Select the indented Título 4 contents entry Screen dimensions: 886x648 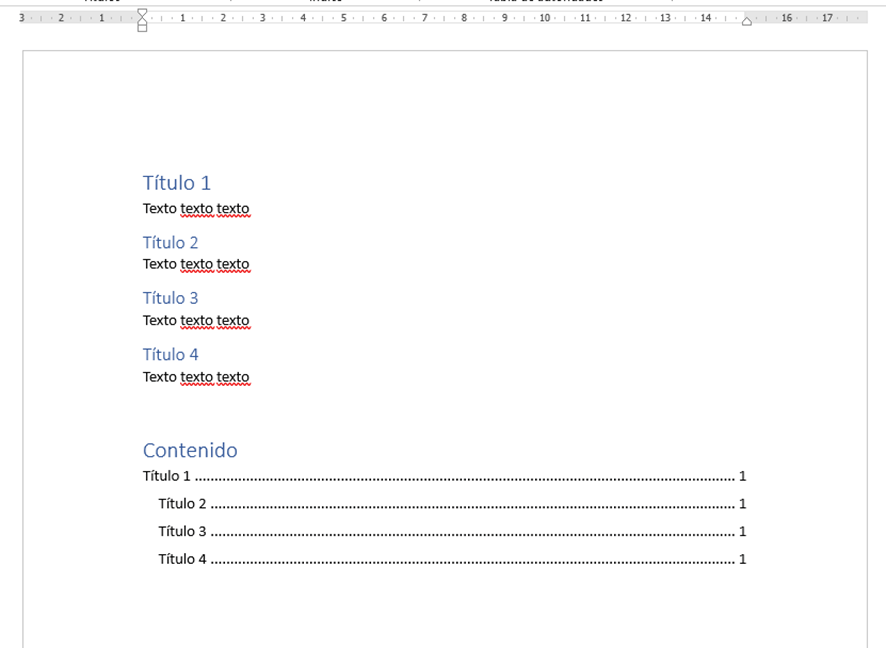tap(182, 559)
